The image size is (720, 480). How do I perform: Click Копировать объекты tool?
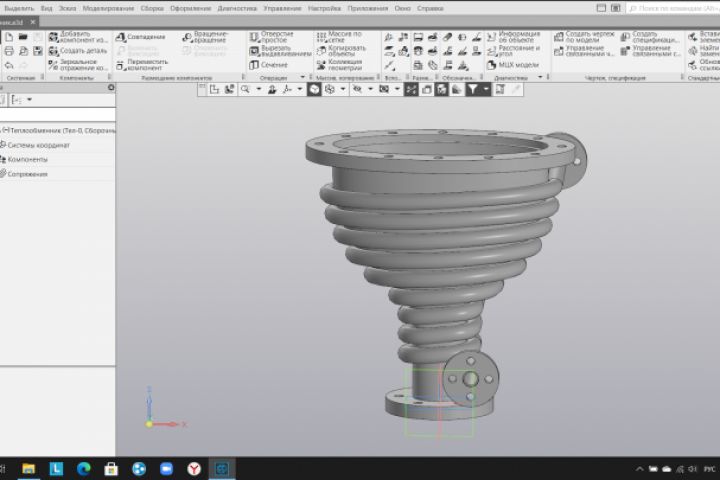(x=342, y=51)
